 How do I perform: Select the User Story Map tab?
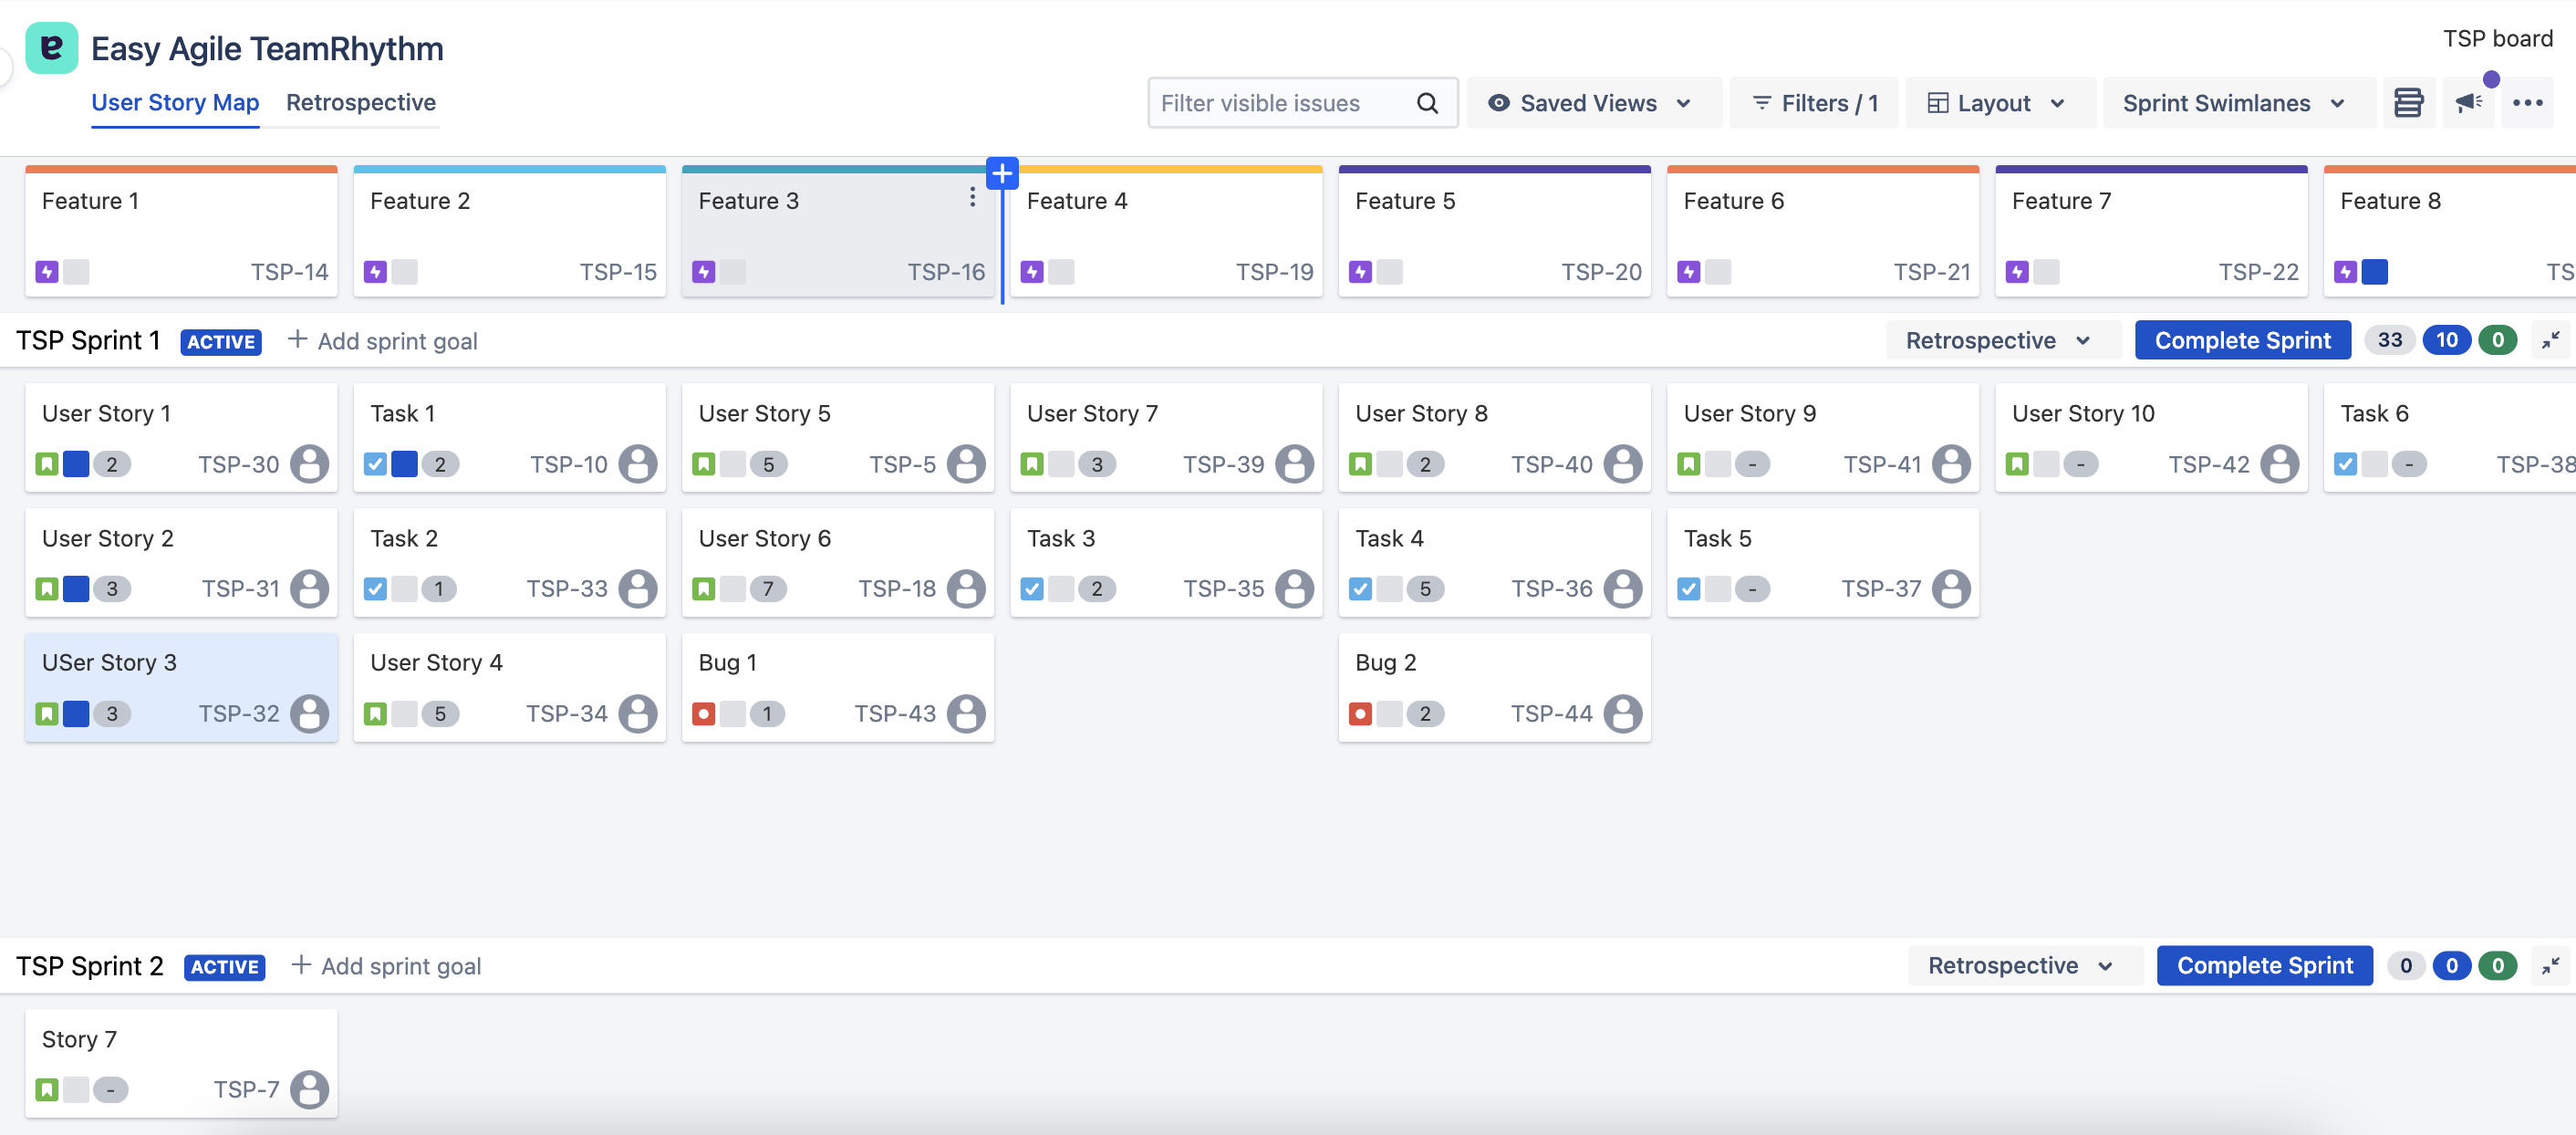[x=175, y=102]
